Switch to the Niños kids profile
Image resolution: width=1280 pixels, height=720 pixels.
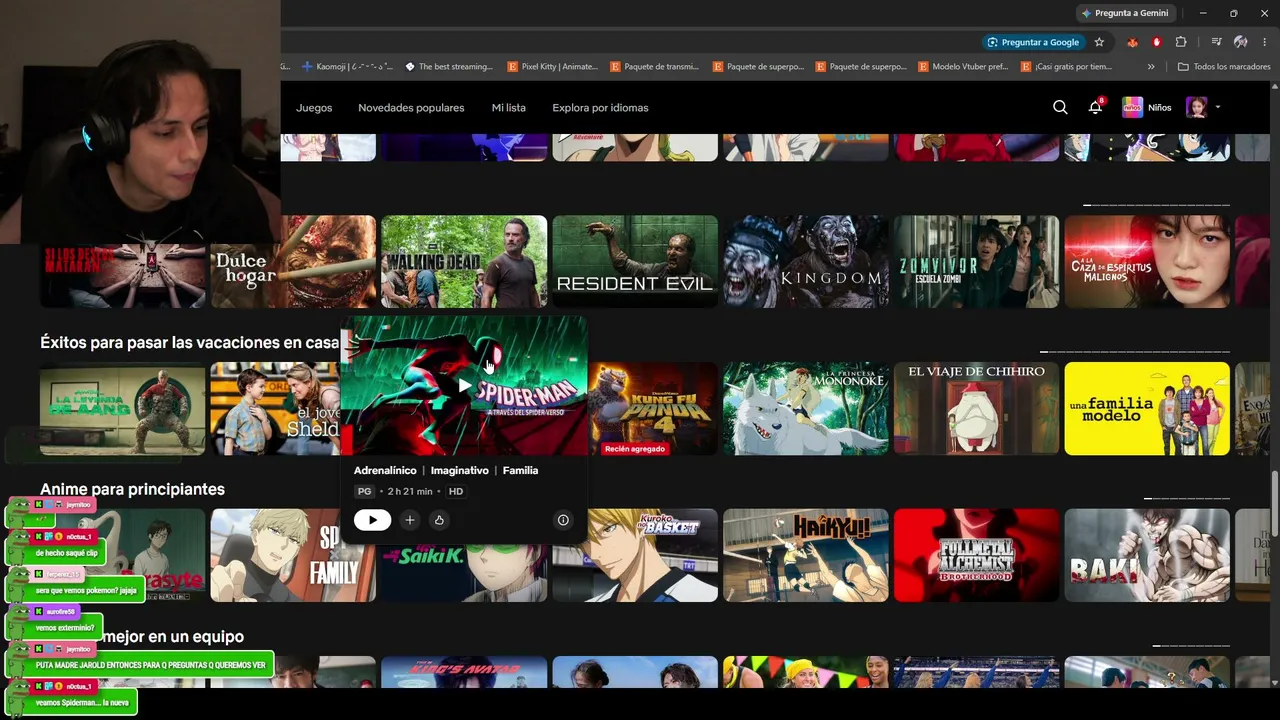click(x=1147, y=107)
